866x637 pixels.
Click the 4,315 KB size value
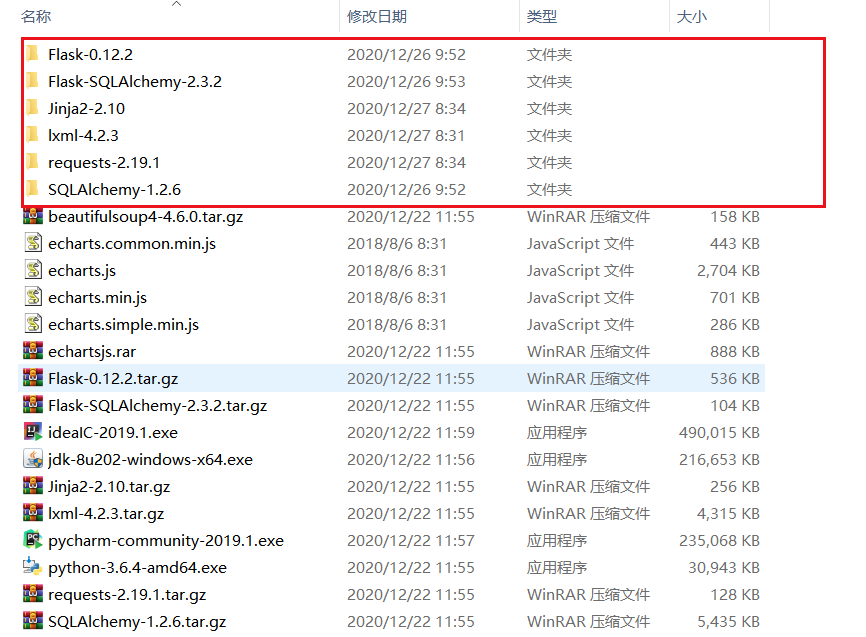coord(728,514)
